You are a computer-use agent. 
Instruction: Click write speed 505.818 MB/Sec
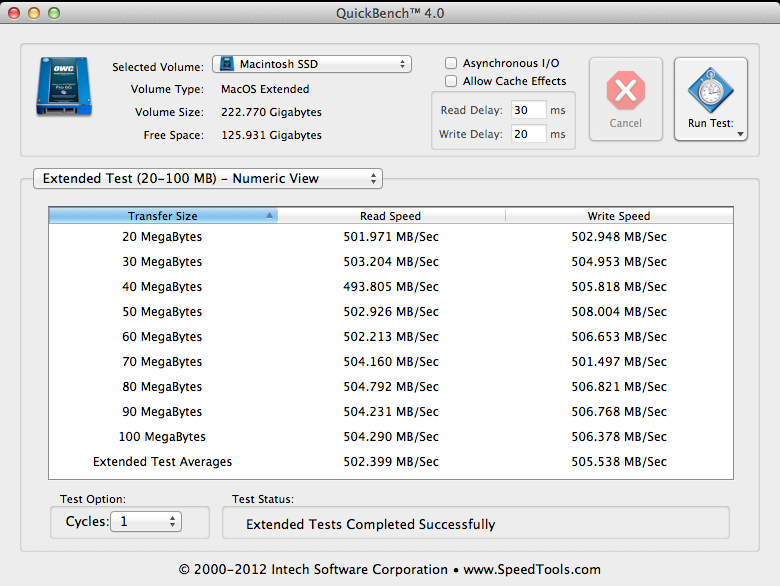click(x=619, y=287)
